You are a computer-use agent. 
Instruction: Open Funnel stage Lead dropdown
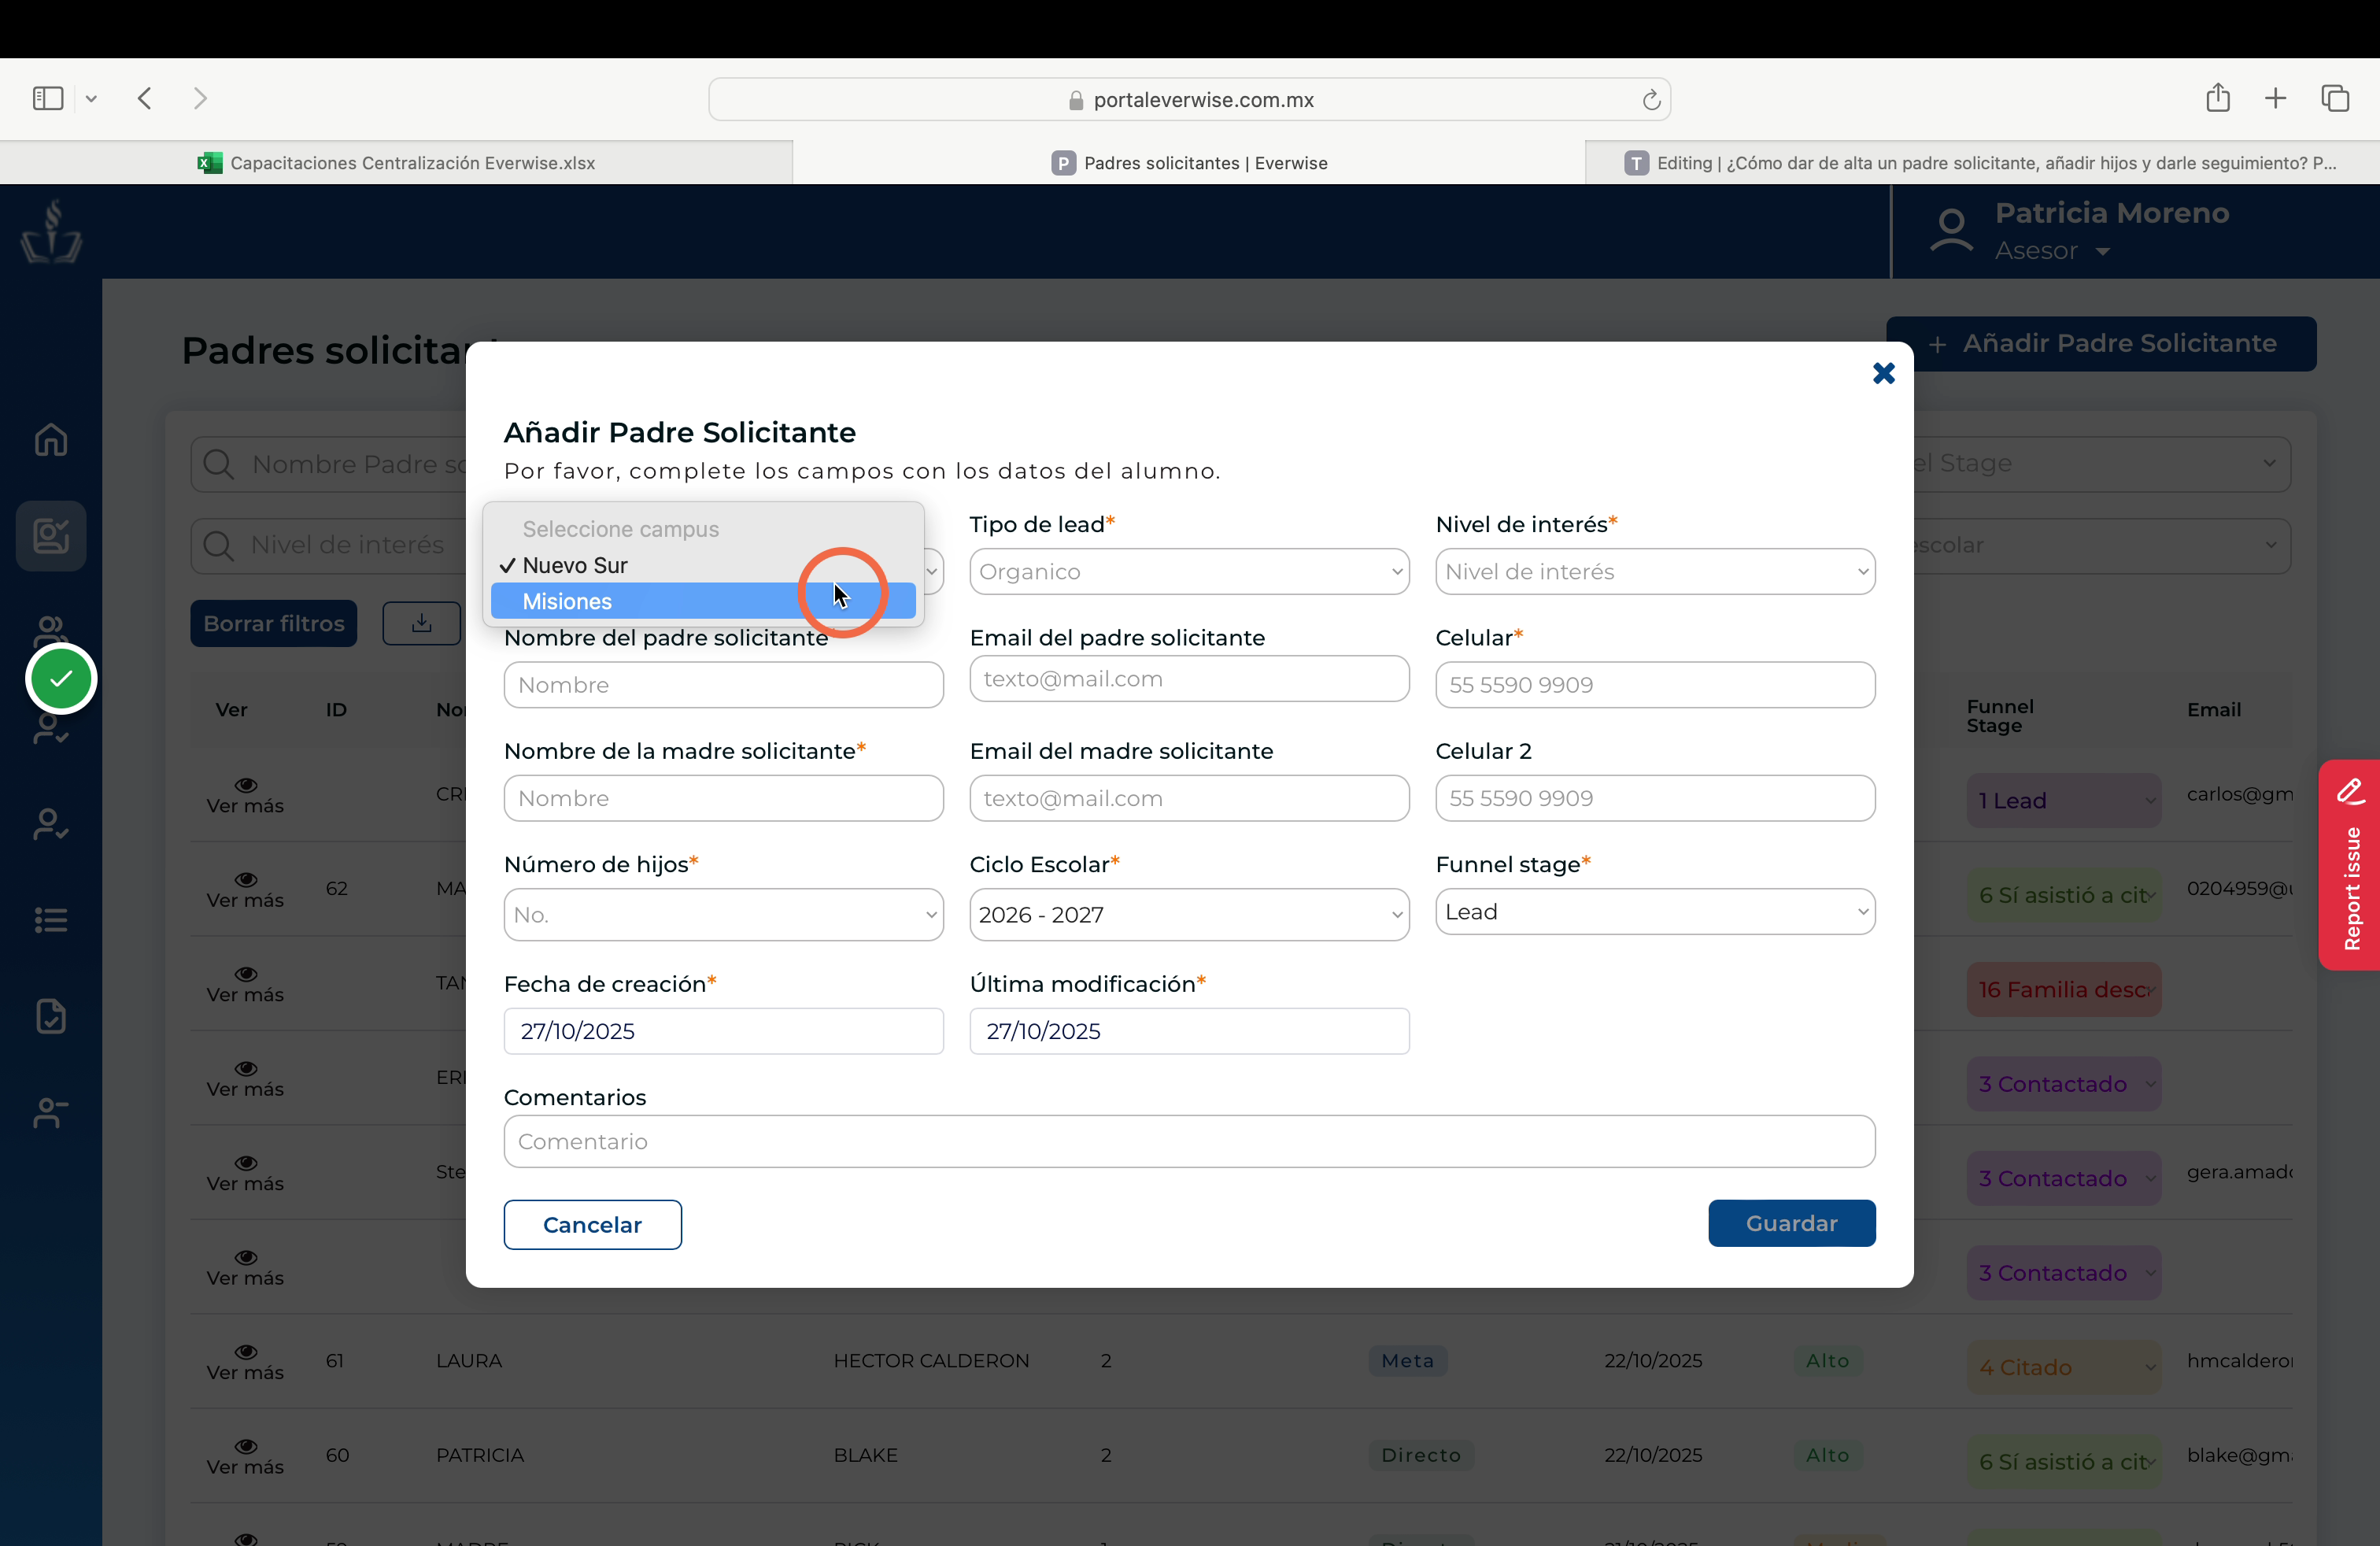pos(1655,911)
